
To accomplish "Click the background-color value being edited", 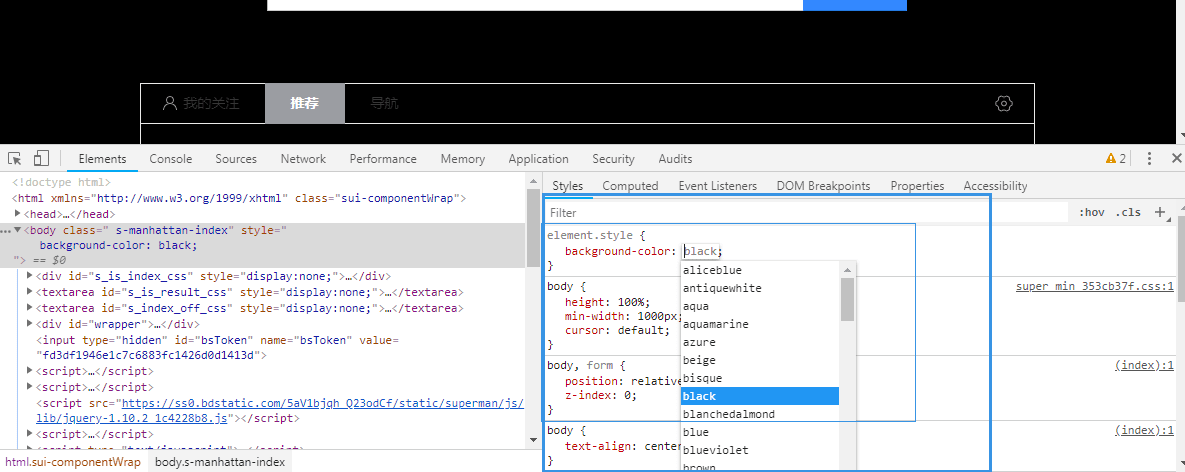I will pos(701,251).
